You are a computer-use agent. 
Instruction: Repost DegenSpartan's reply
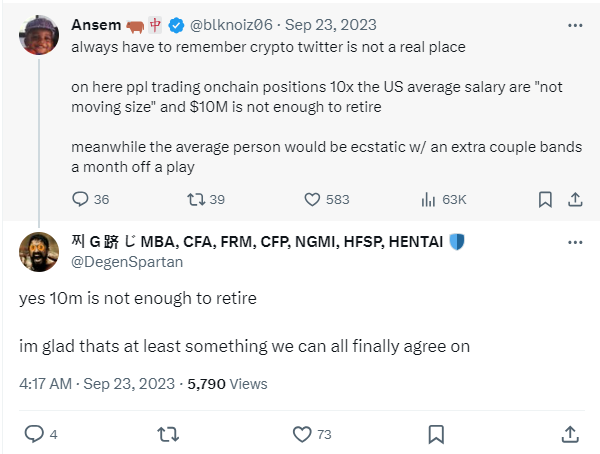(170, 434)
